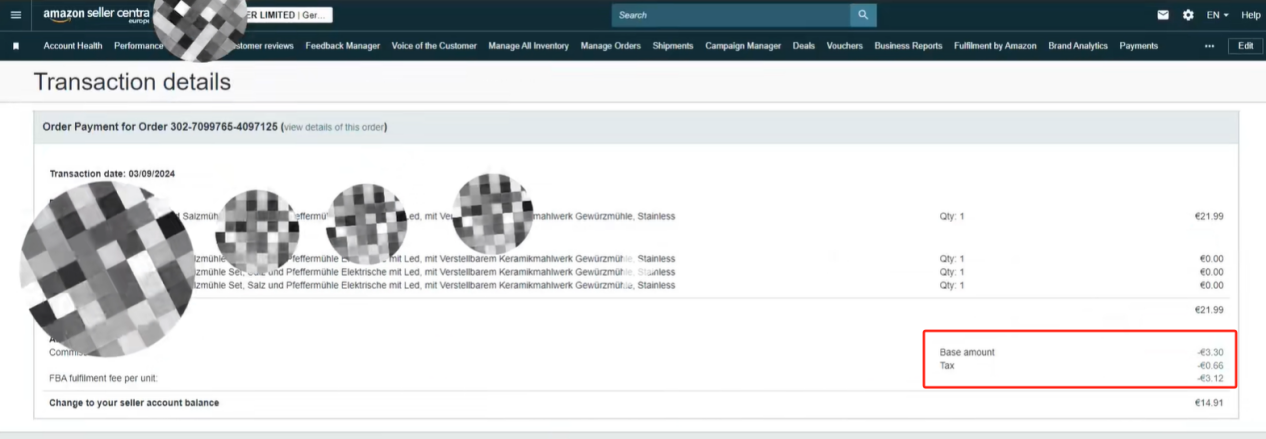Viewport: 1266px width, 439px height.
Task: Open Voice of the Customer
Action: point(434,46)
